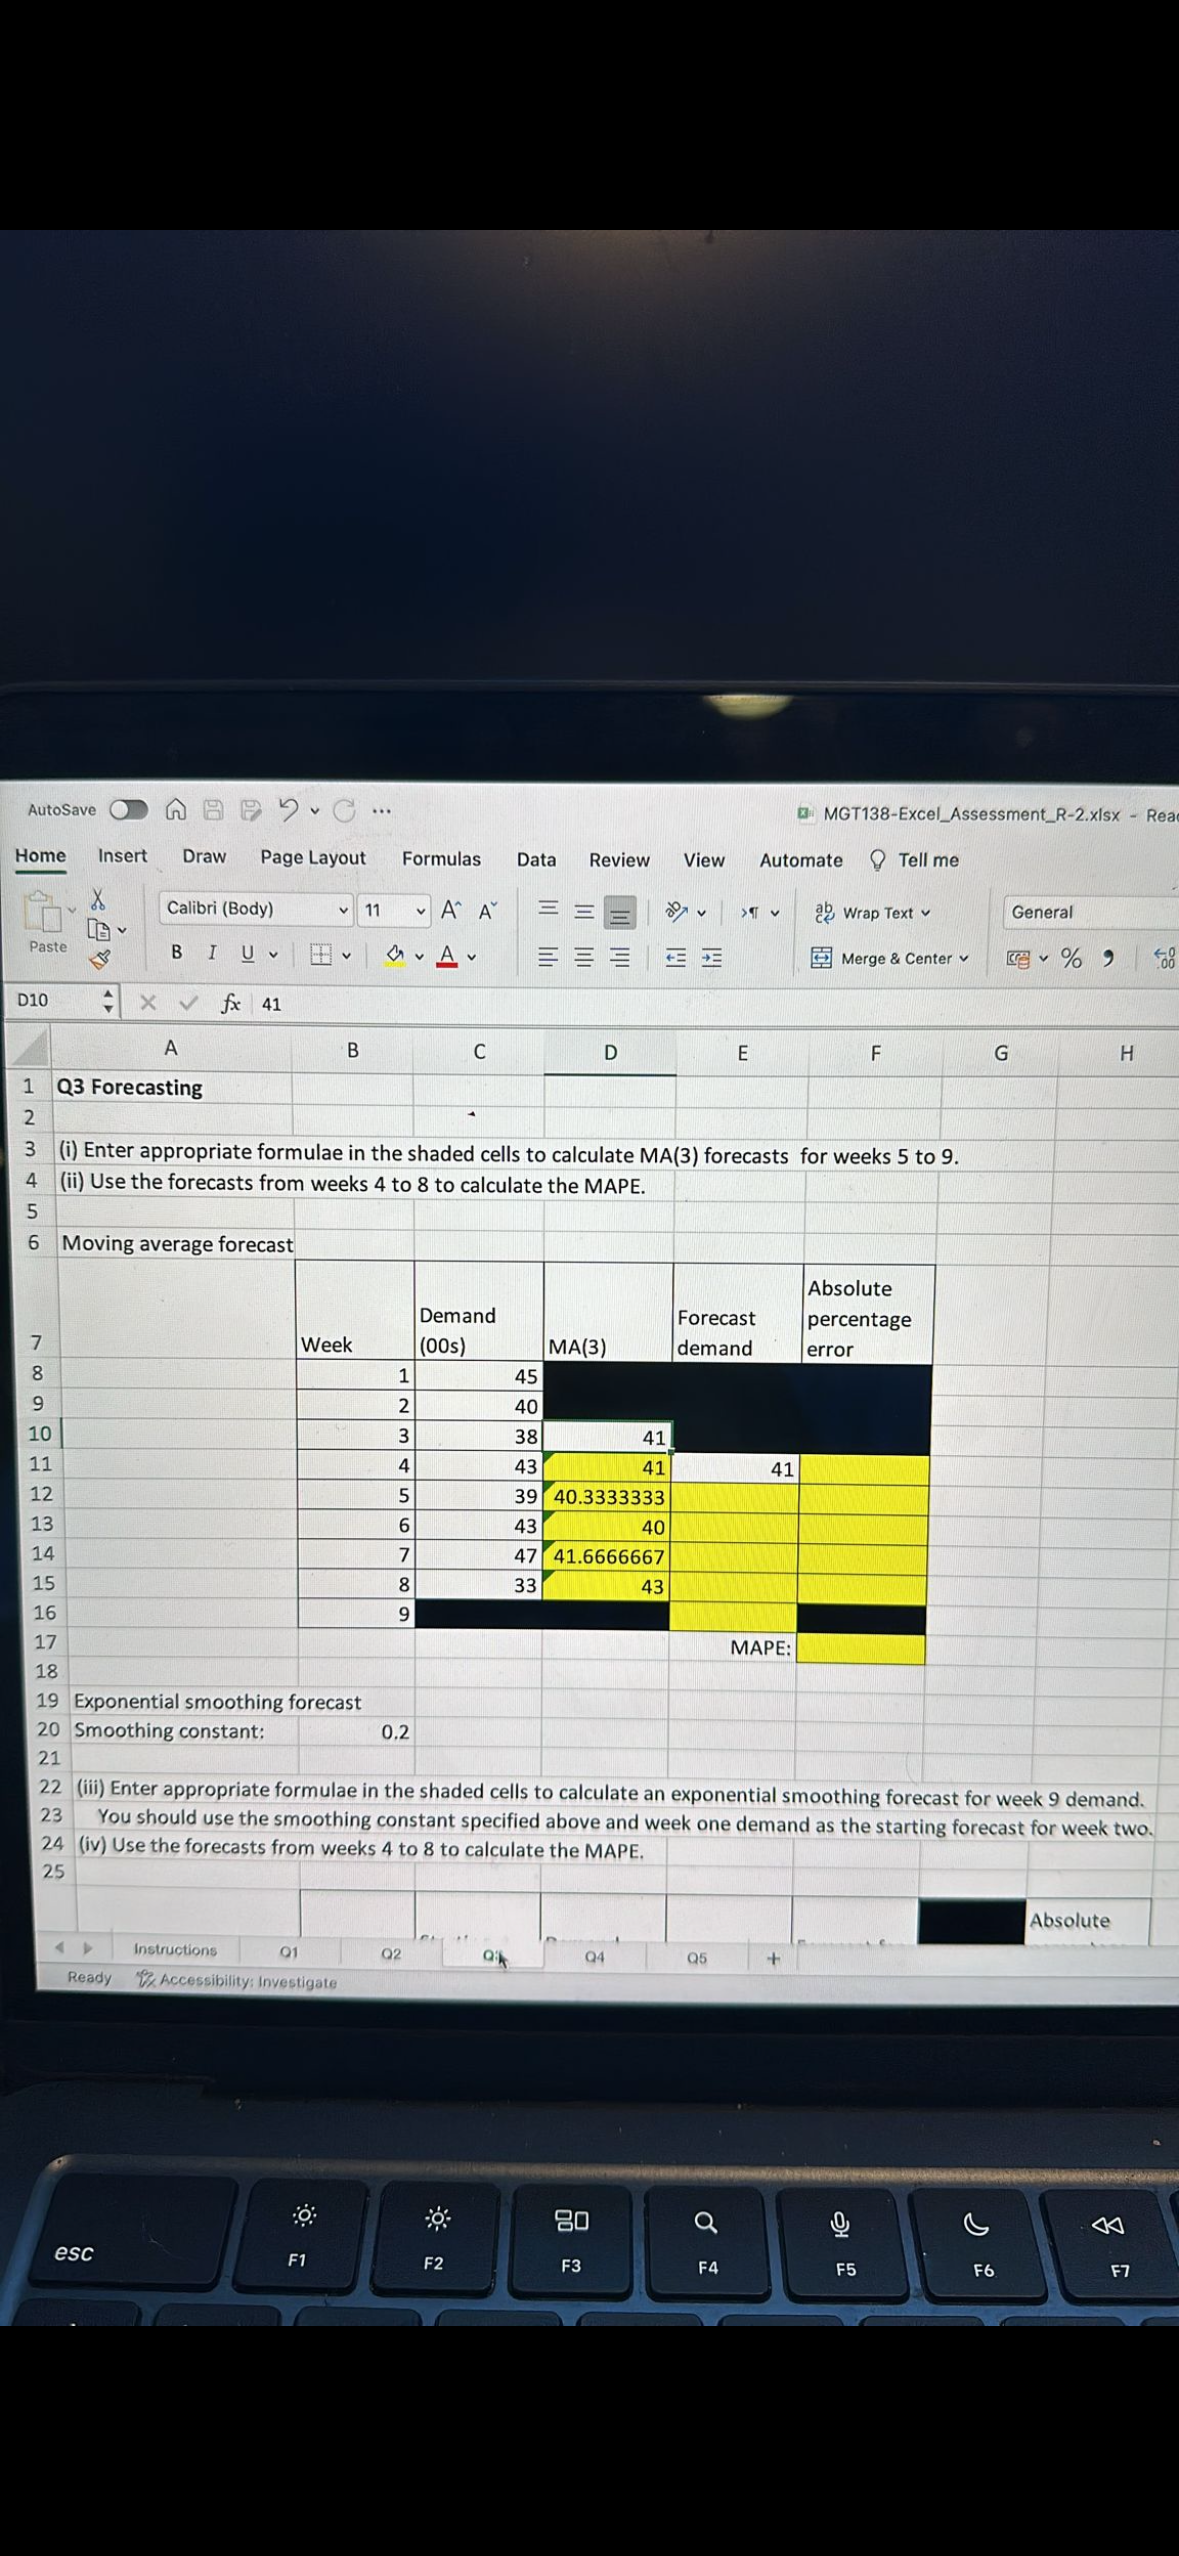This screenshot has width=1179, height=2556.
Task: Click the text Orientation icon
Action: pos(678,911)
